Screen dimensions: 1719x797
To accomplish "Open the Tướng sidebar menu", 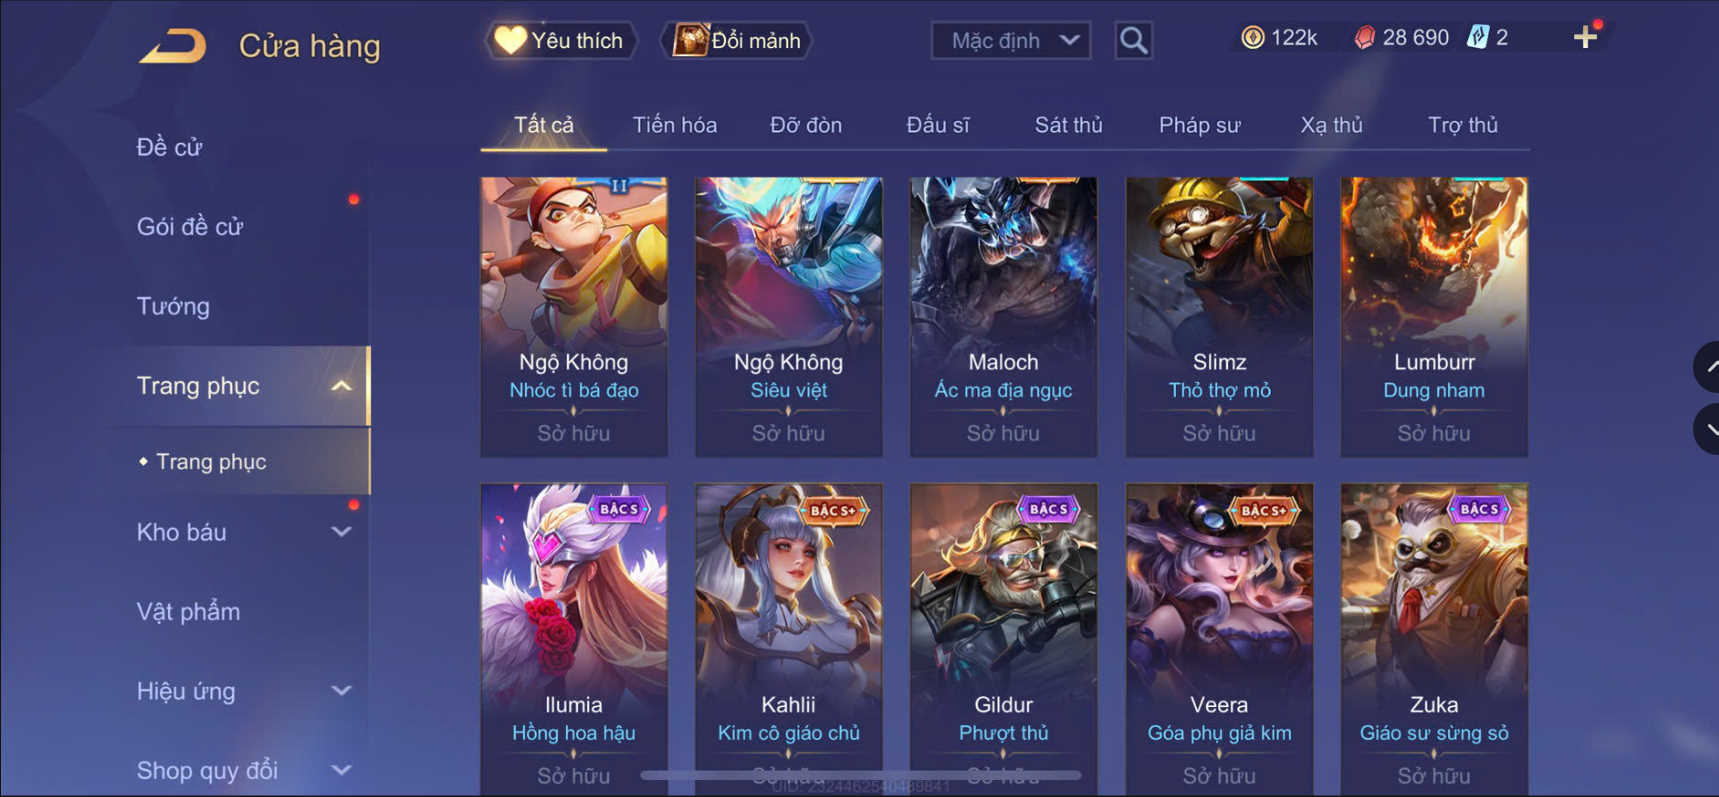I will click(x=173, y=306).
